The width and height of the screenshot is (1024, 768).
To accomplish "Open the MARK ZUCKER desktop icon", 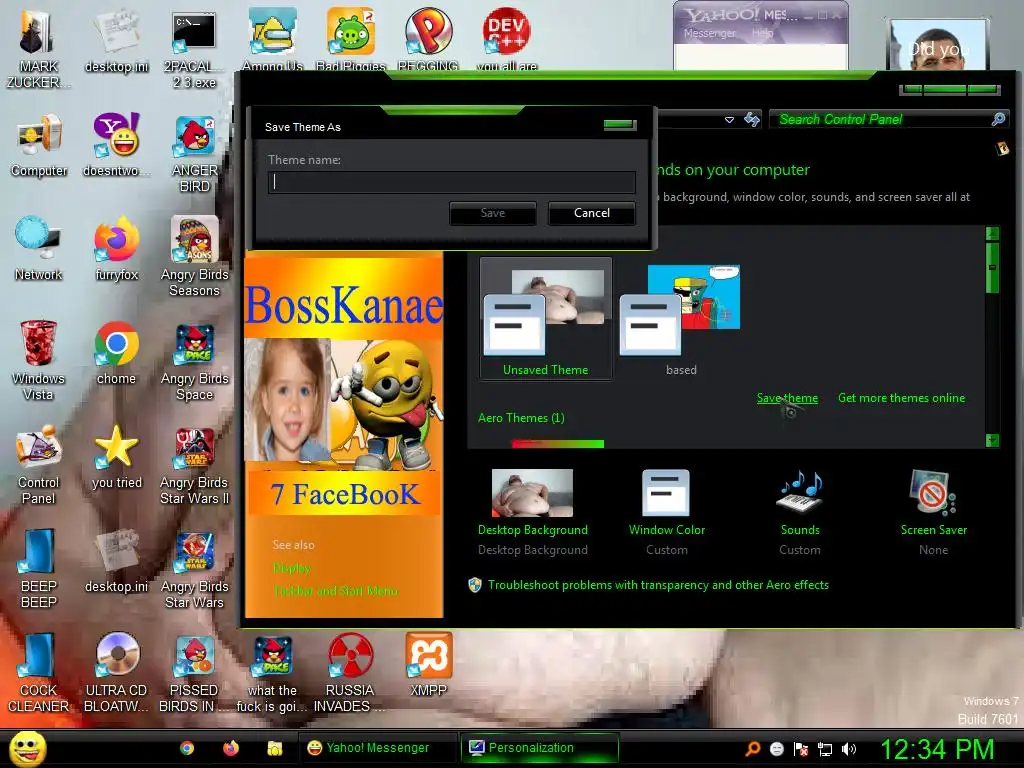I will [x=38, y=49].
